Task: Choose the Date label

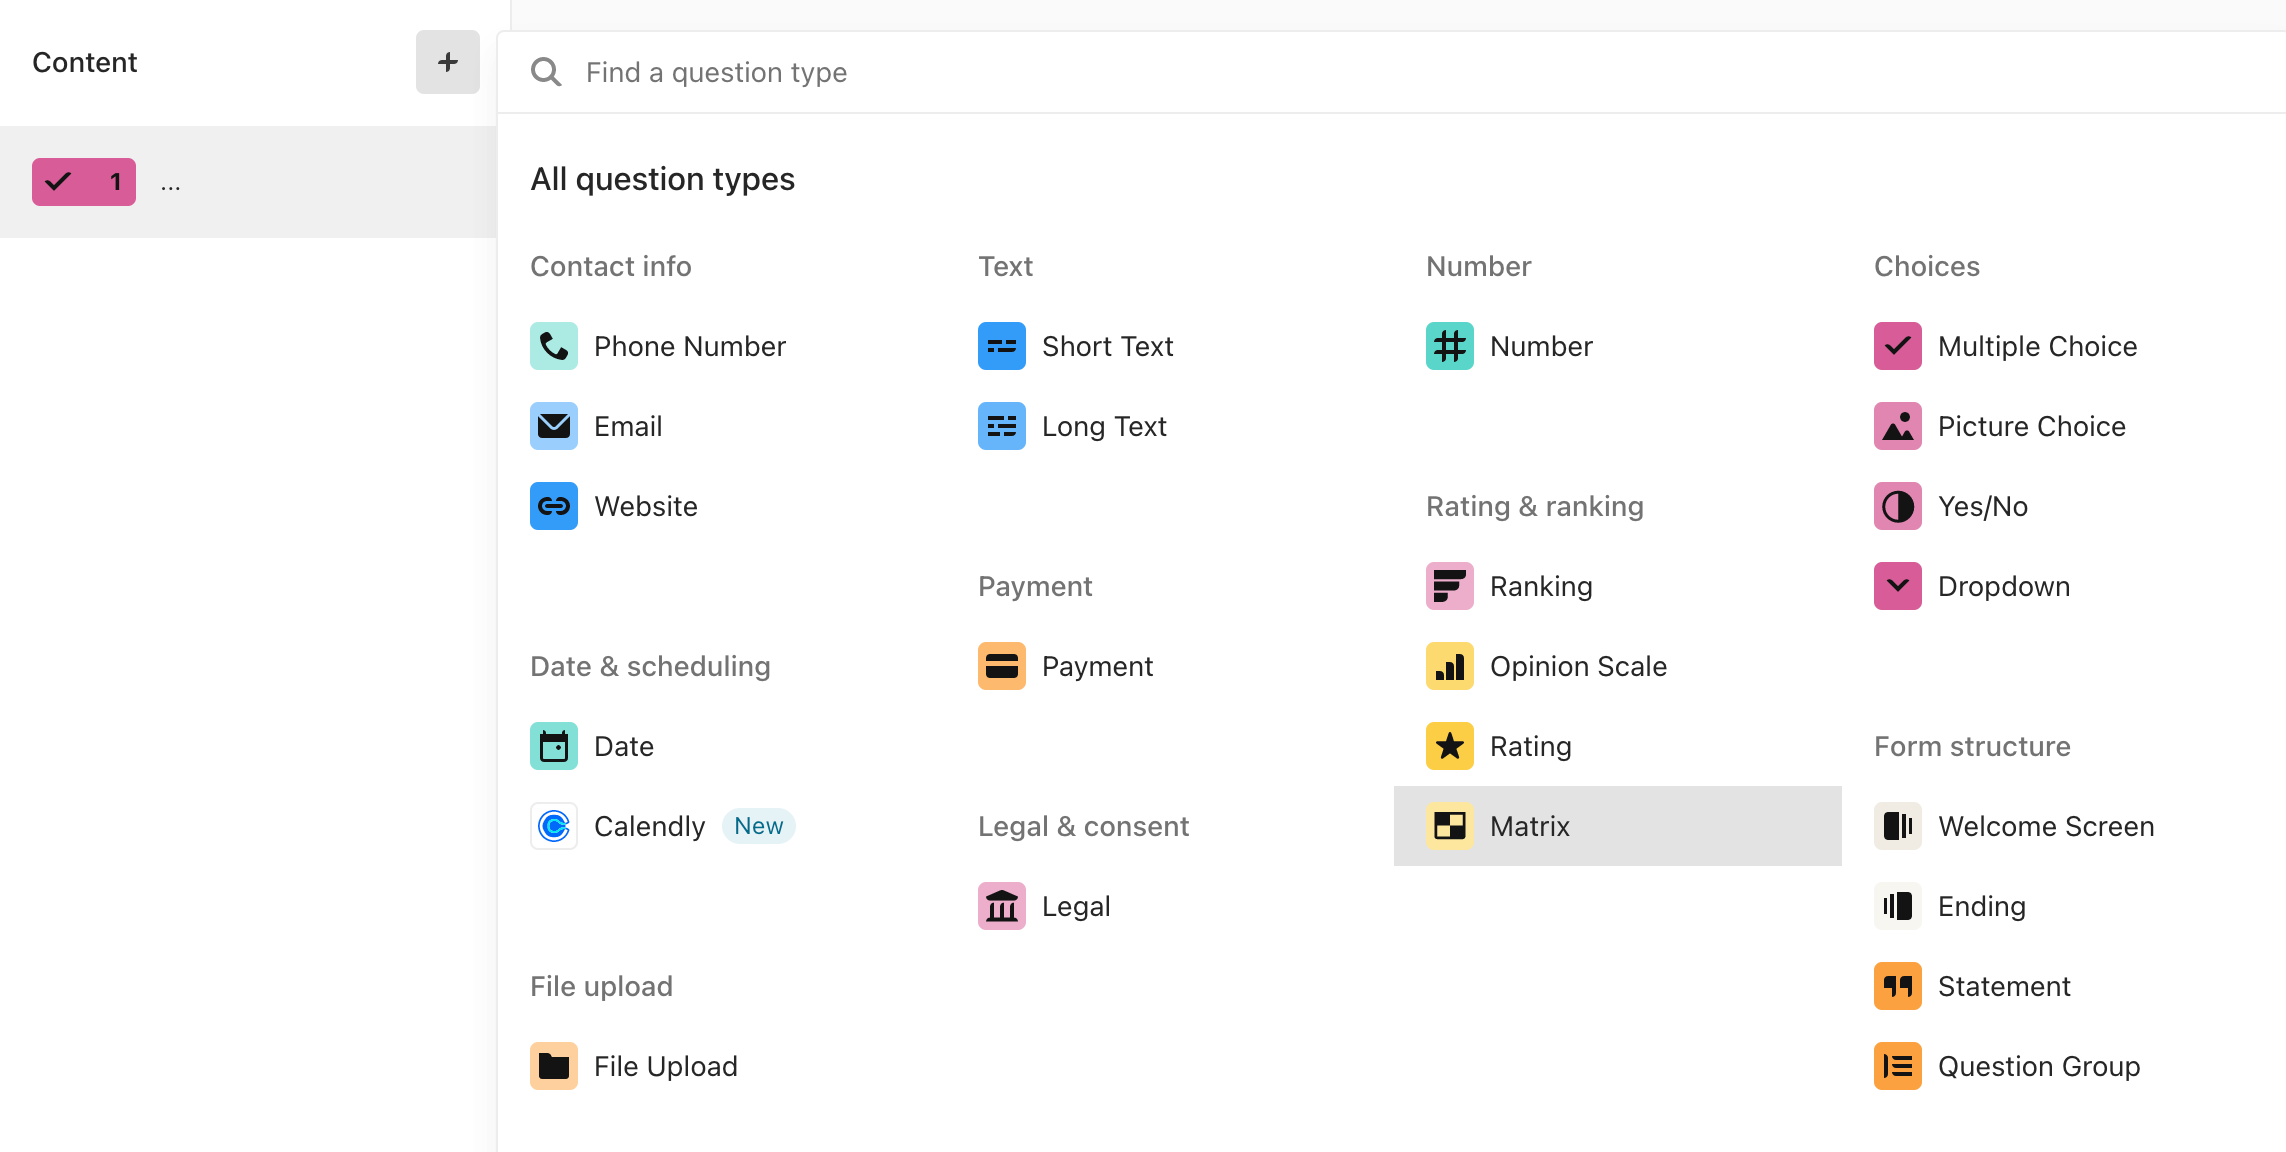Action: 624,746
